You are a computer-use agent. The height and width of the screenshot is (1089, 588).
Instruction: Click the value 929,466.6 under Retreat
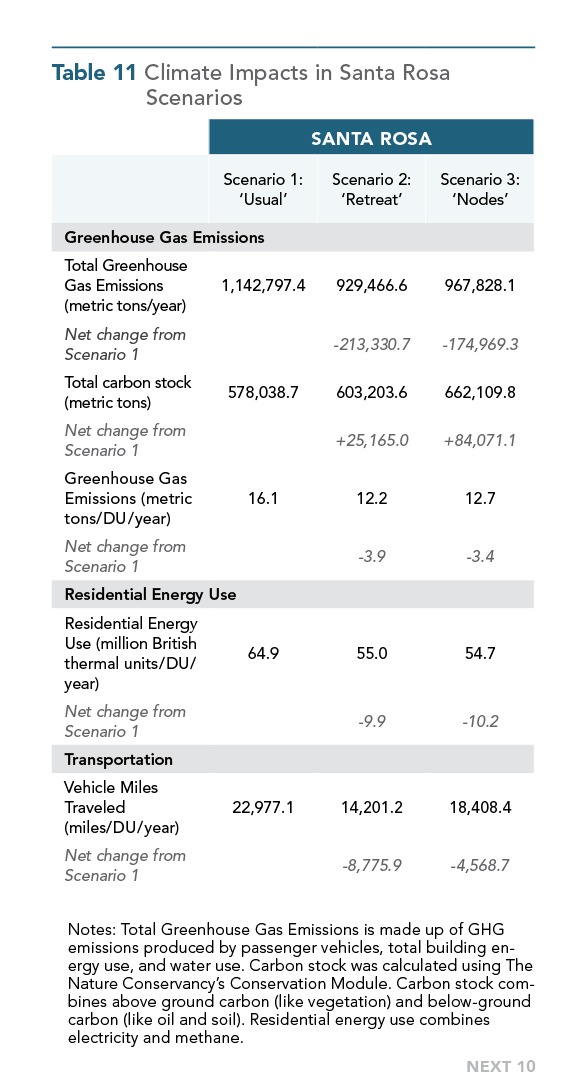coord(371,285)
